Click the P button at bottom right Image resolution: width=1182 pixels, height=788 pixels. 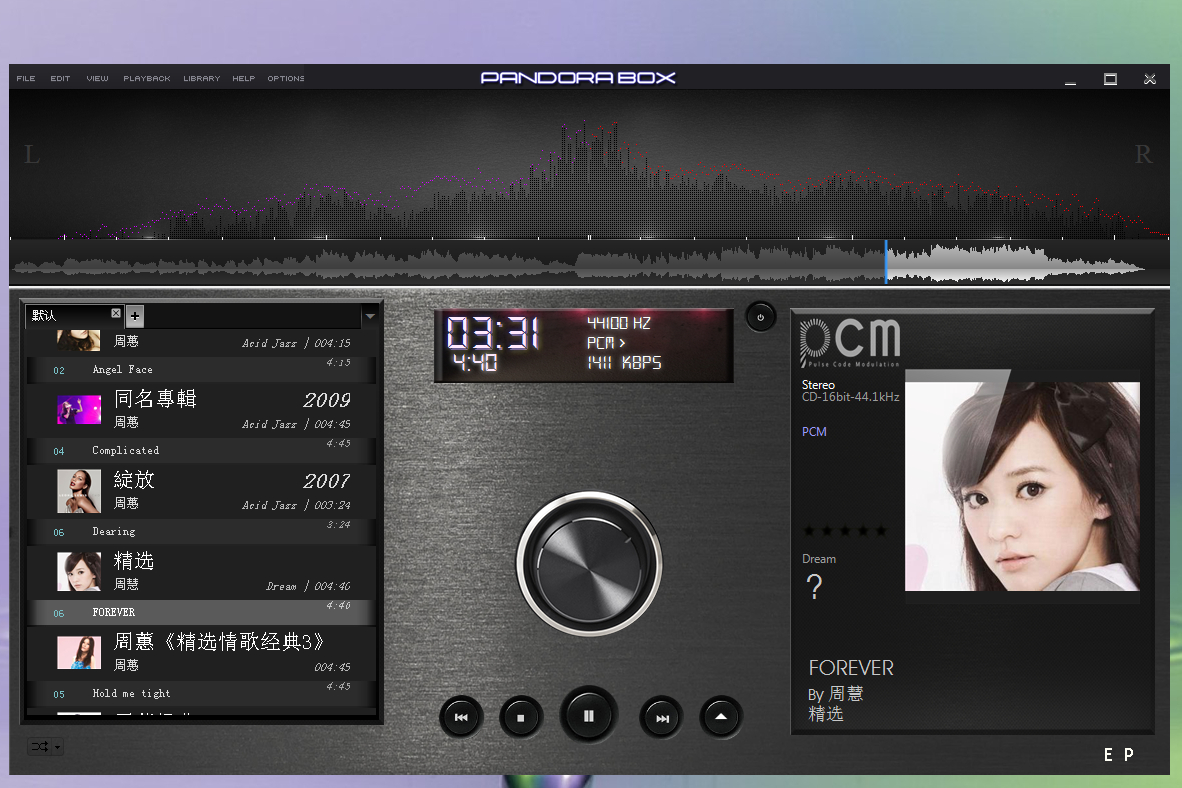point(1128,755)
